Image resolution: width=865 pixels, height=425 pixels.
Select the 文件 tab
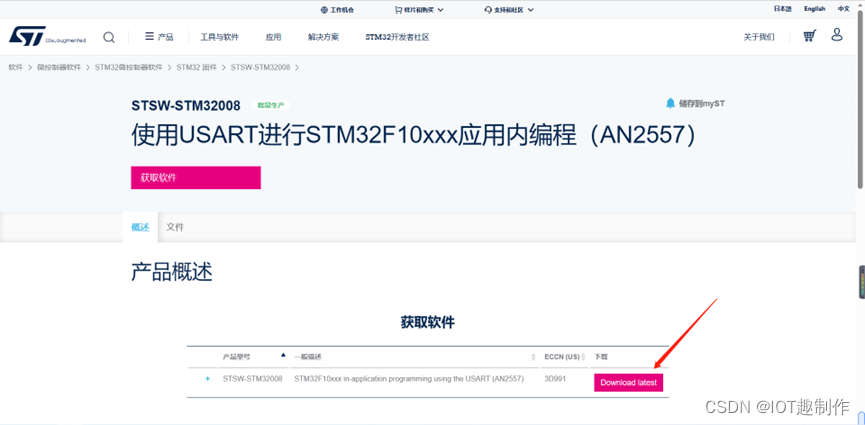point(175,227)
